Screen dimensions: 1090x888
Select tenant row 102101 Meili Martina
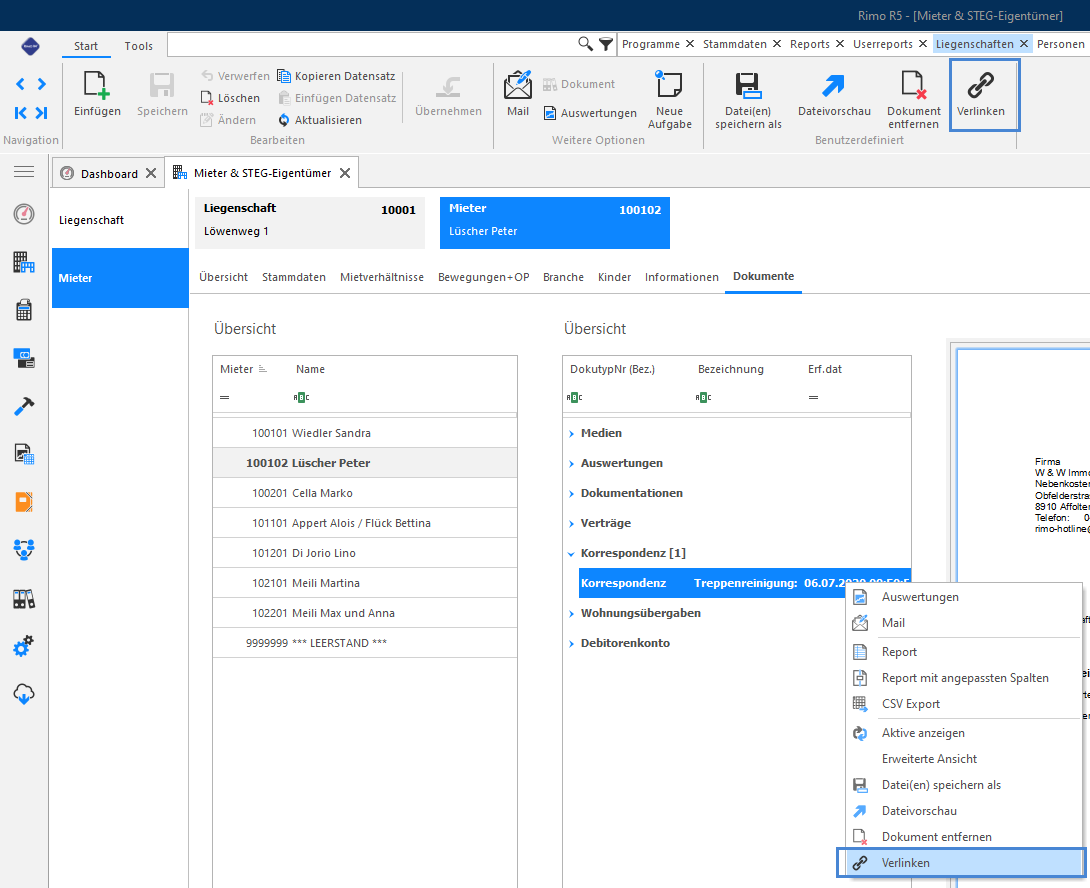(x=365, y=583)
